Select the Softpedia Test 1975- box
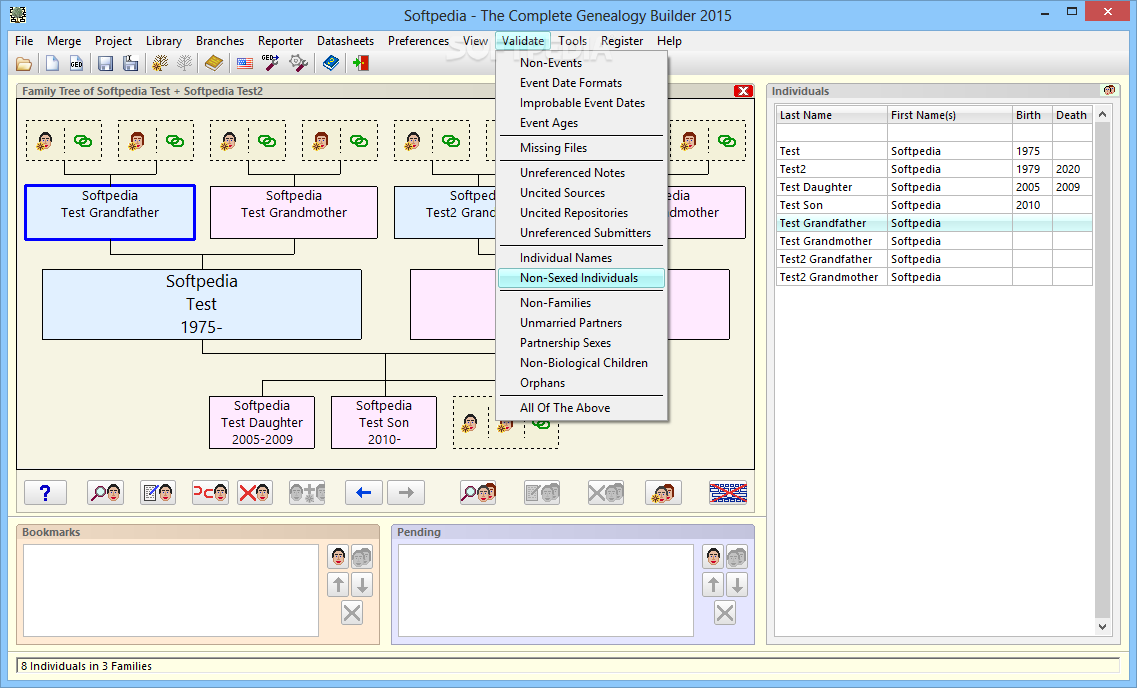This screenshot has width=1137, height=688. tap(202, 304)
